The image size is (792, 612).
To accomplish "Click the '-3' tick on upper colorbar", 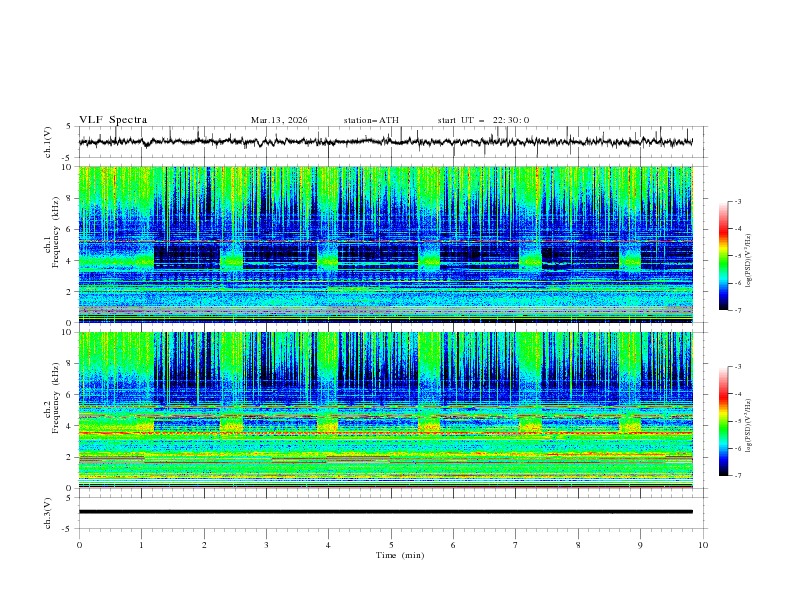I will [738, 201].
